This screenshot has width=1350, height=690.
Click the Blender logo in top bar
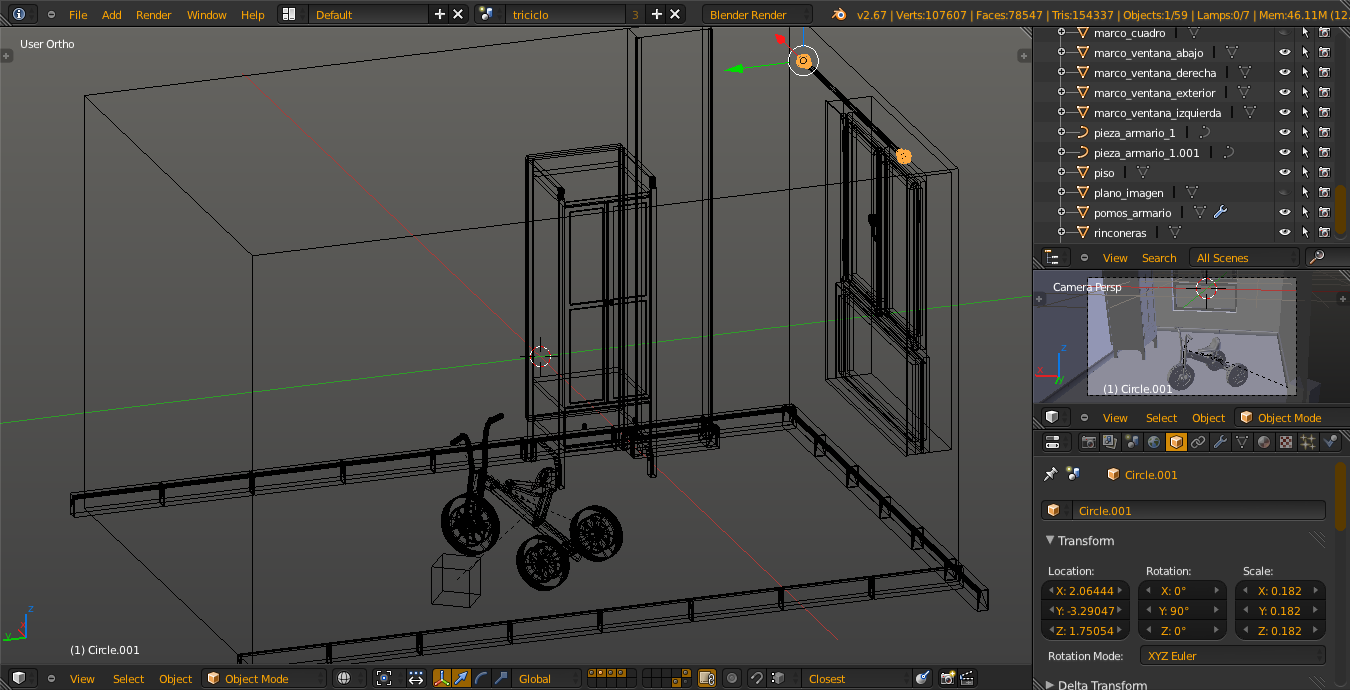[839, 14]
